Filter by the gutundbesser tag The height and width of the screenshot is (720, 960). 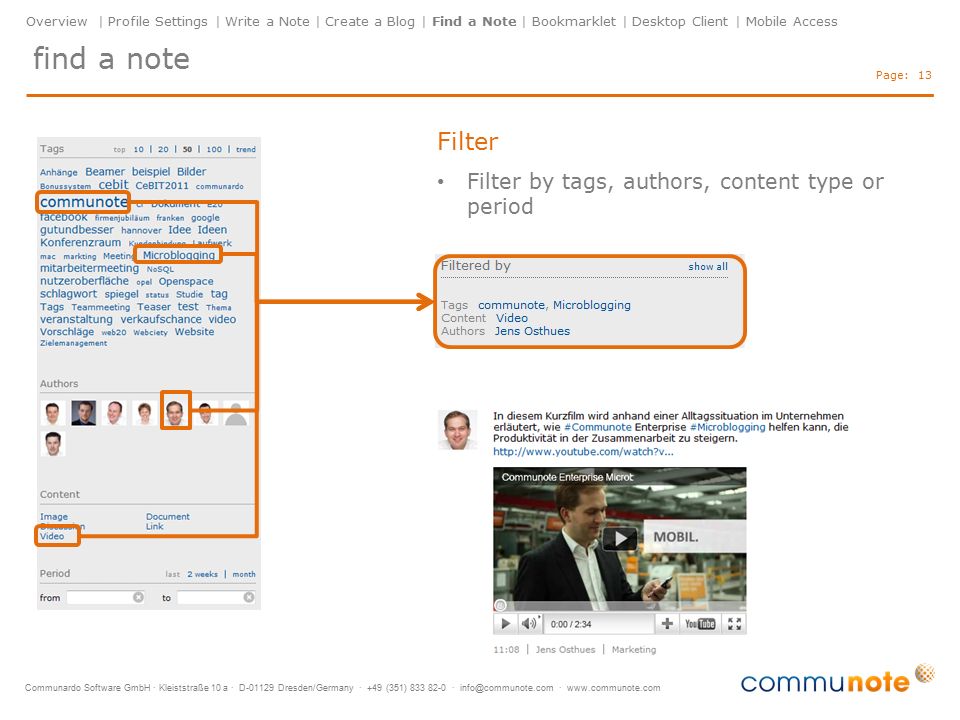77,230
